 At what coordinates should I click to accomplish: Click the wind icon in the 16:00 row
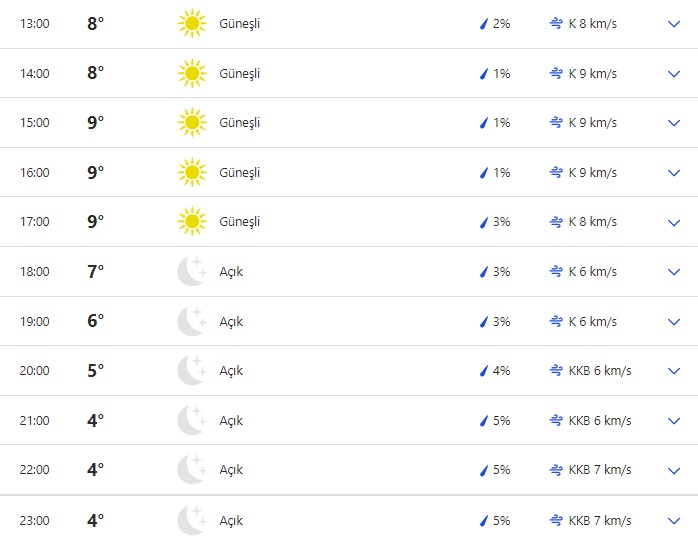556,173
